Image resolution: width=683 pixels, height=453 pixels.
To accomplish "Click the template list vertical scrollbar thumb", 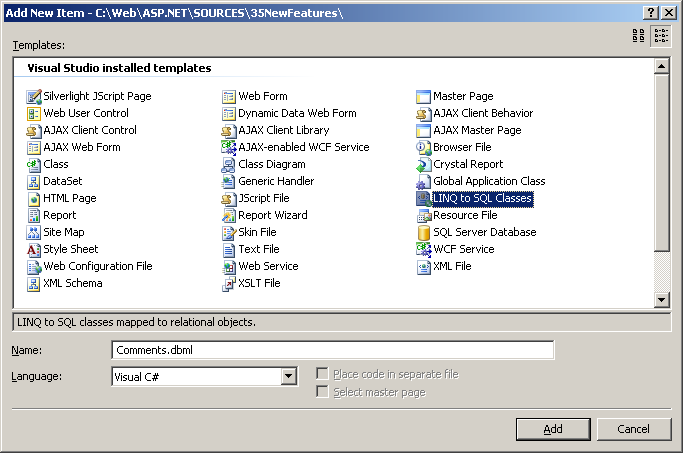I will 661,162.
